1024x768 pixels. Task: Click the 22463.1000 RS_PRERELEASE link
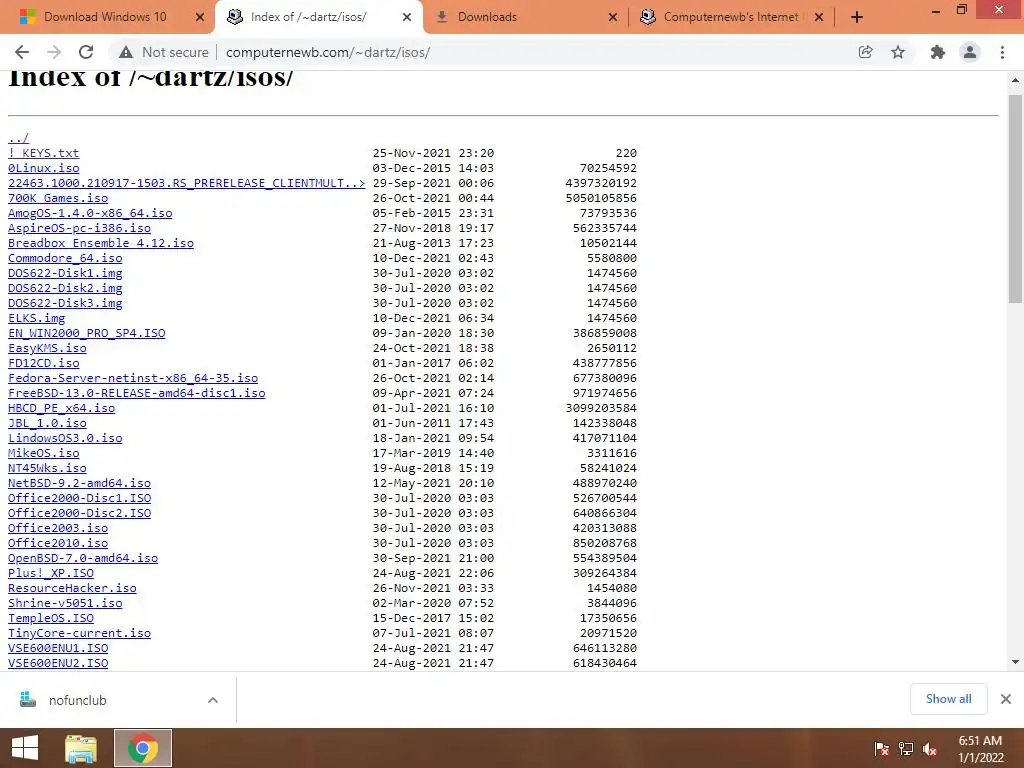click(186, 183)
